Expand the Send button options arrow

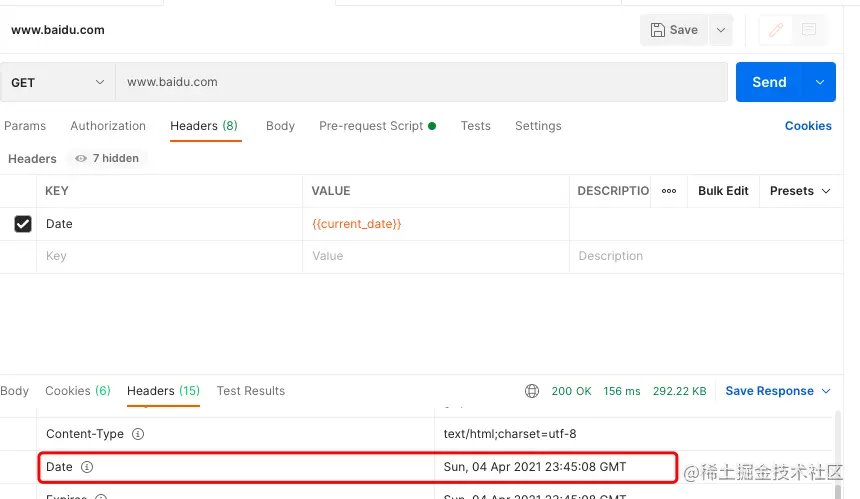pos(820,82)
